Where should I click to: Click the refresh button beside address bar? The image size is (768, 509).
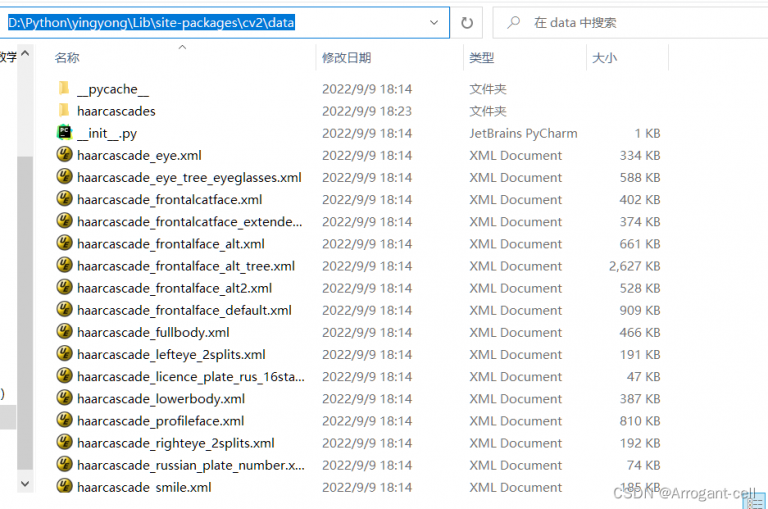[467, 22]
